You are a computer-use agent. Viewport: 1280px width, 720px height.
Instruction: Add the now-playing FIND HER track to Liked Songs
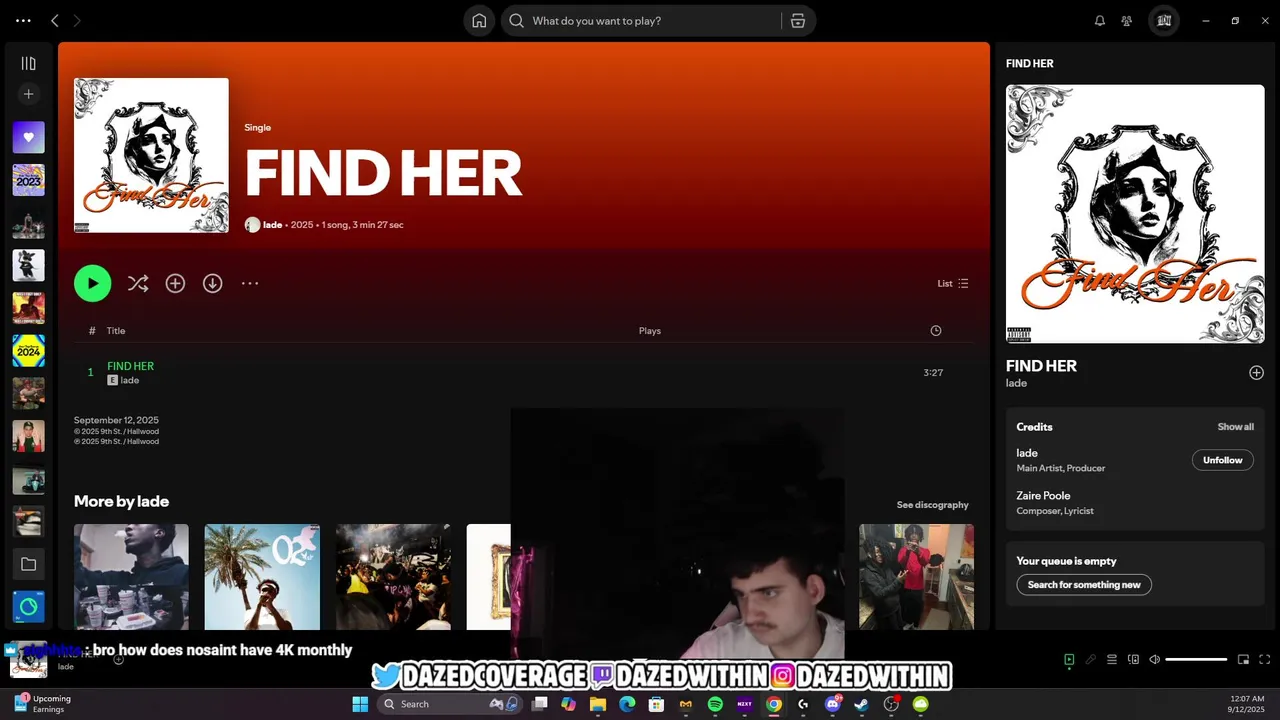pyautogui.click(x=1256, y=373)
